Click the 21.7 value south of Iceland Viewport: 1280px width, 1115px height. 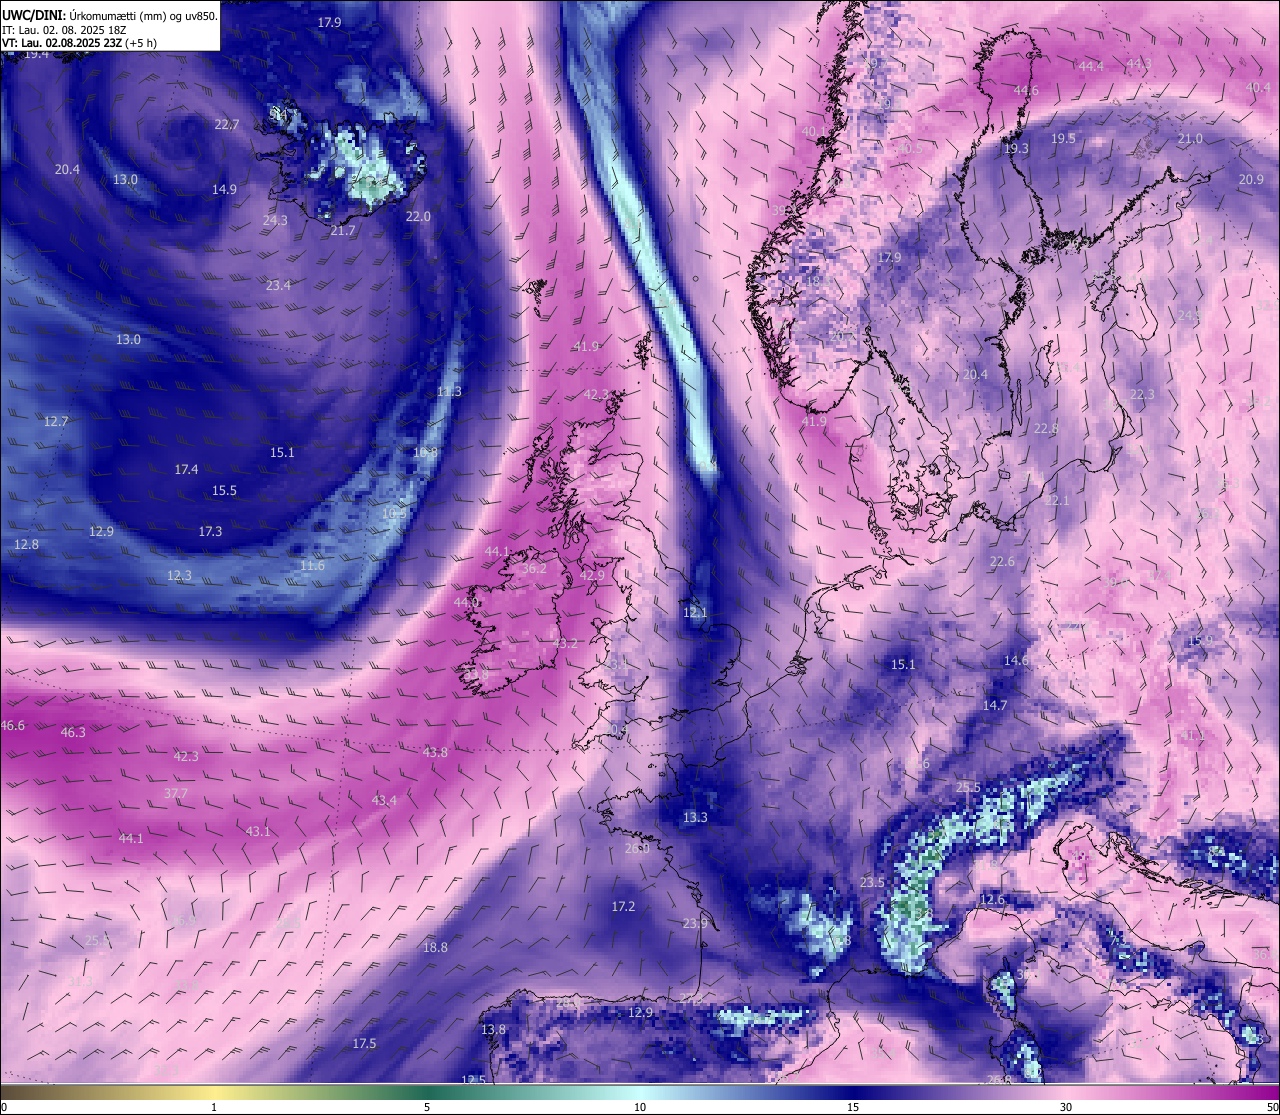pos(343,231)
